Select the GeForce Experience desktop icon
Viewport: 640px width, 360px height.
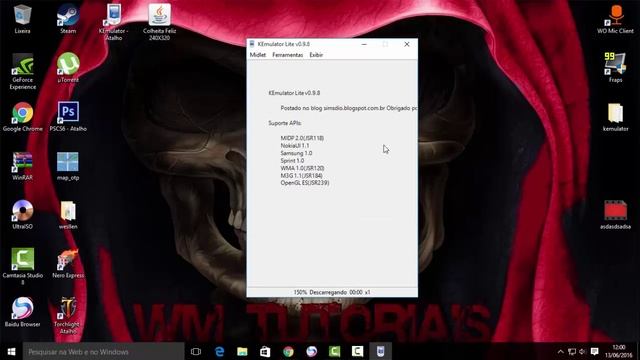pos(22,71)
